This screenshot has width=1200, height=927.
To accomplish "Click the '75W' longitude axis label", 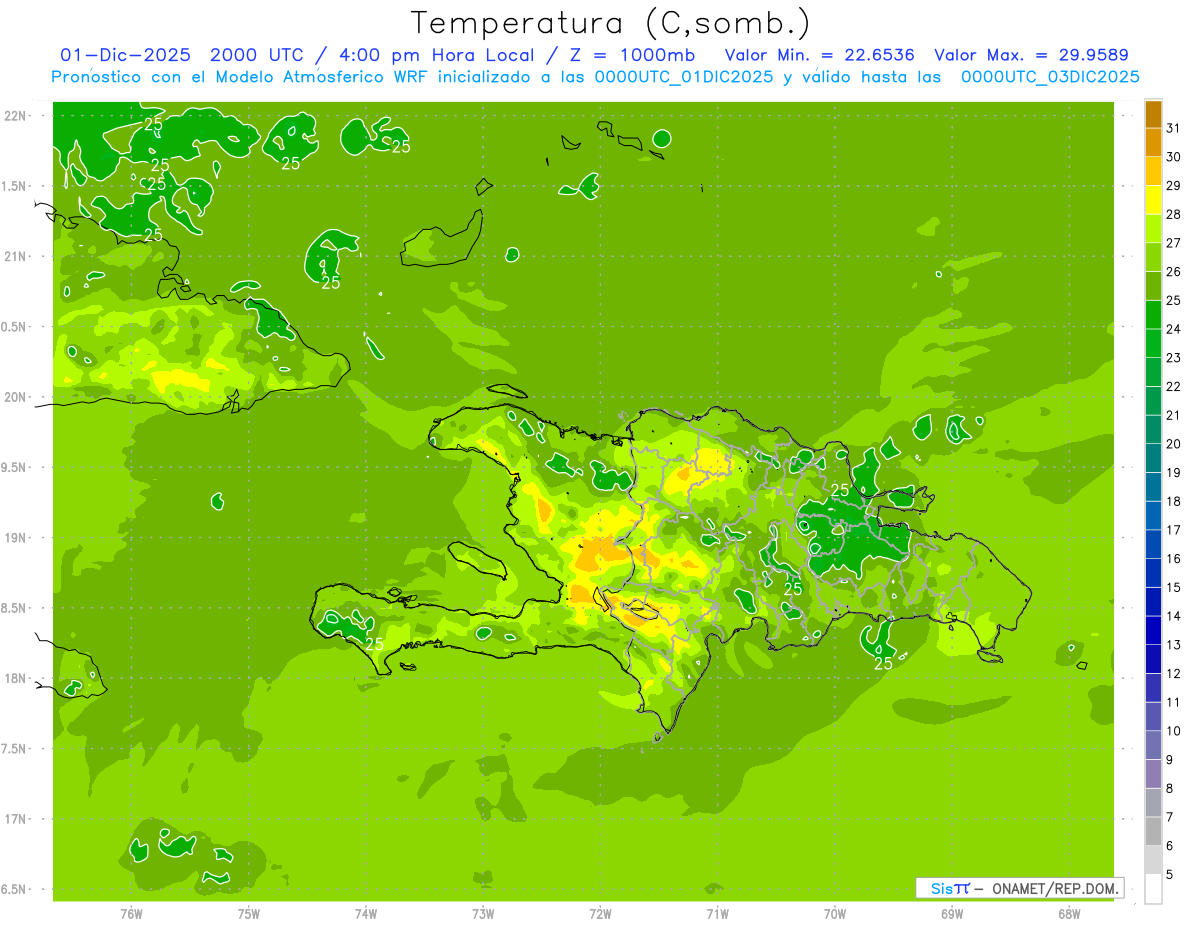I will [x=249, y=914].
